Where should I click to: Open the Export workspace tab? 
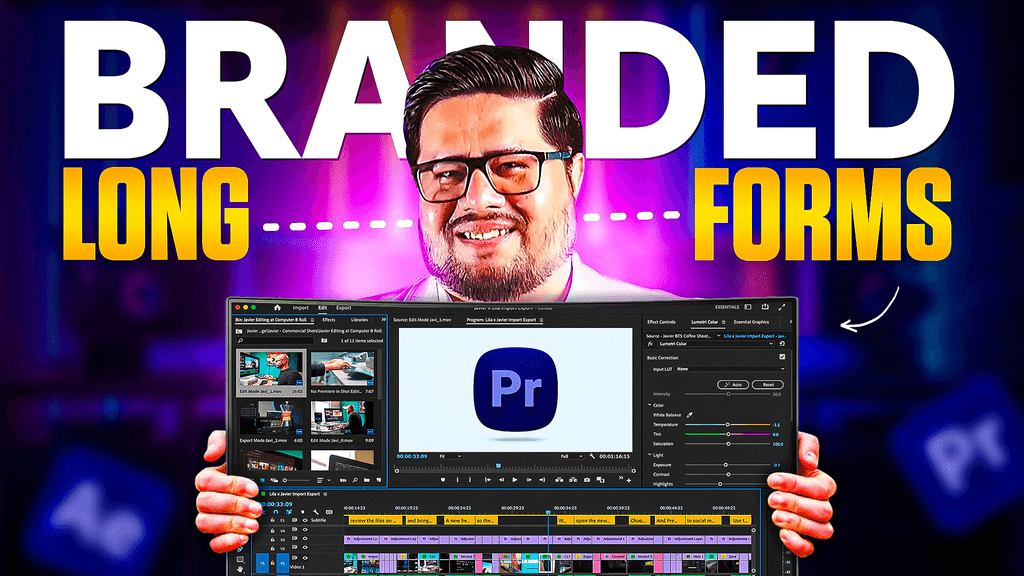pyautogui.click(x=344, y=308)
